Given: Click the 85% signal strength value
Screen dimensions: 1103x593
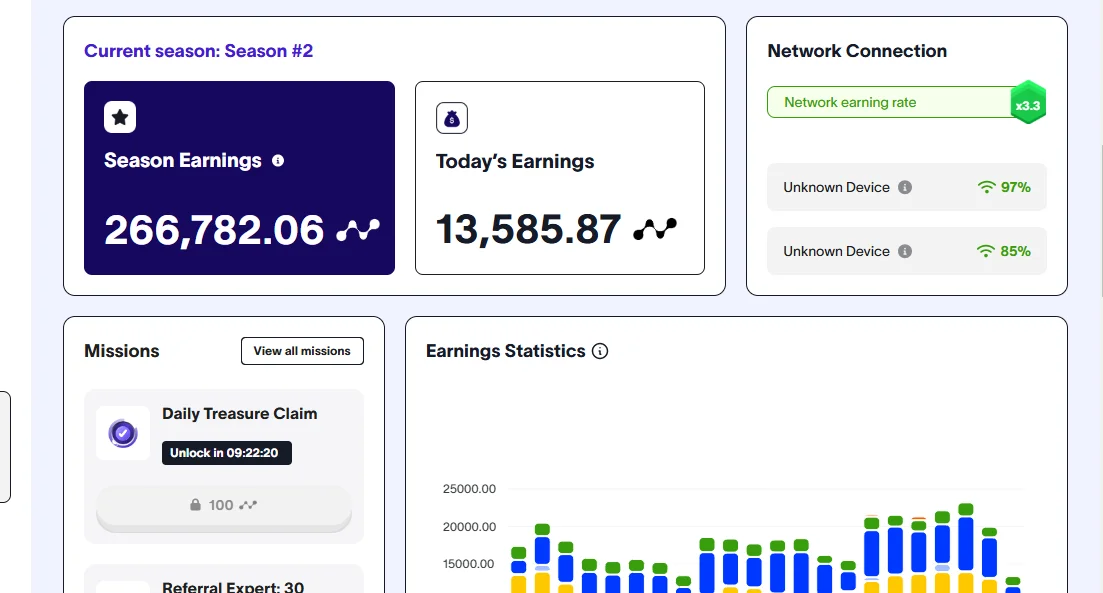Looking at the screenshot, I should click(x=1016, y=251).
